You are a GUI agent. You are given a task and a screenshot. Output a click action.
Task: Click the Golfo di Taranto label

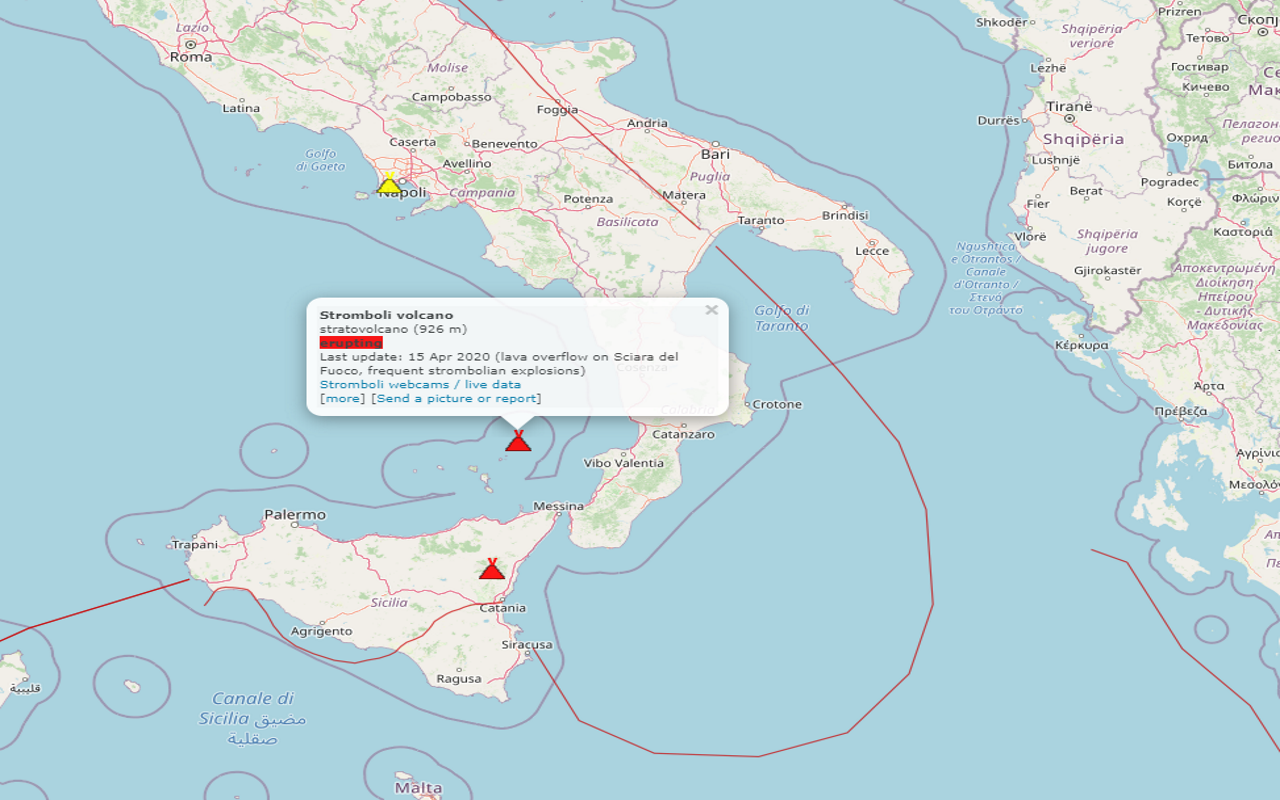click(x=782, y=318)
